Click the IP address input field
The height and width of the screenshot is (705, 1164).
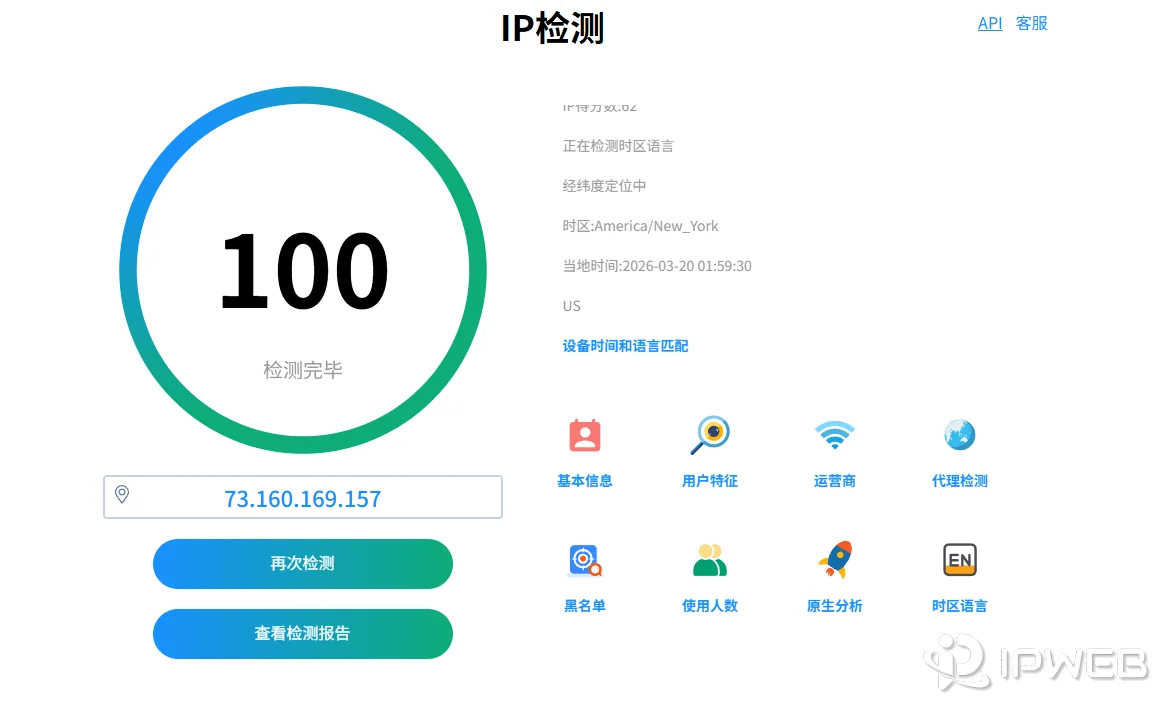click(x=302, y=496)
